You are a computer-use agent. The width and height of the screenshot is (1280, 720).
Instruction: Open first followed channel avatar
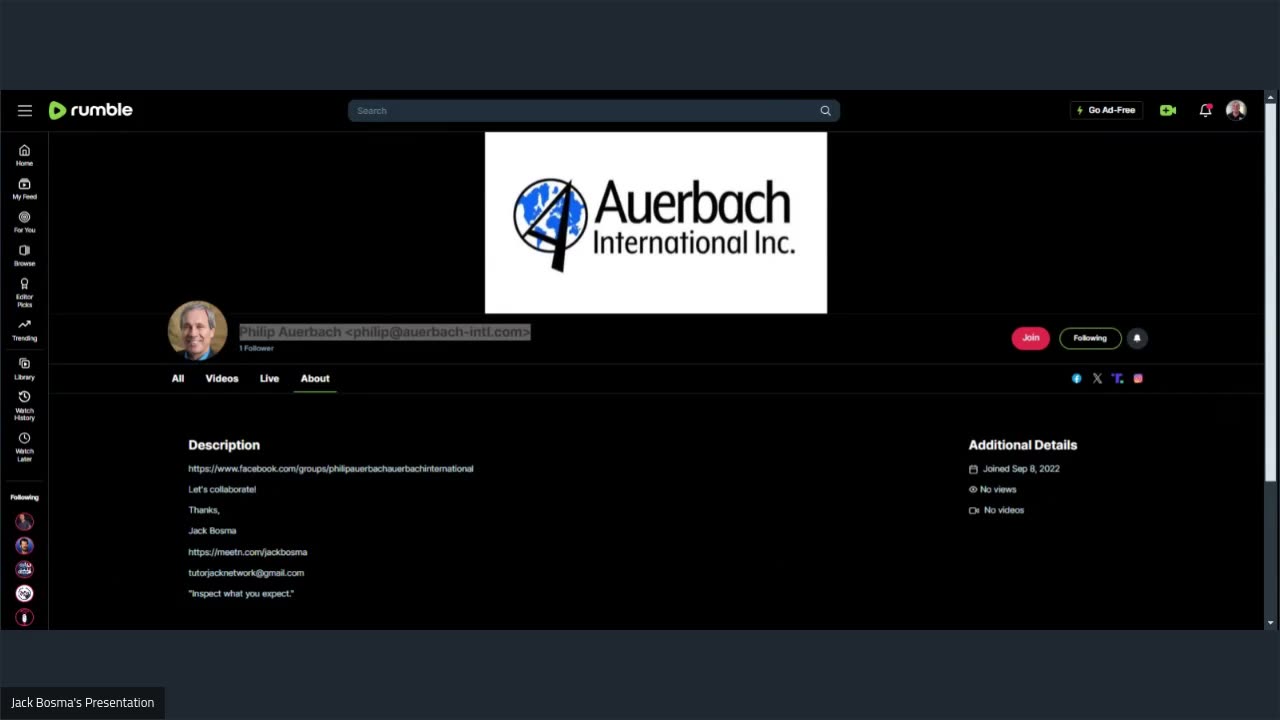(24, 522)
